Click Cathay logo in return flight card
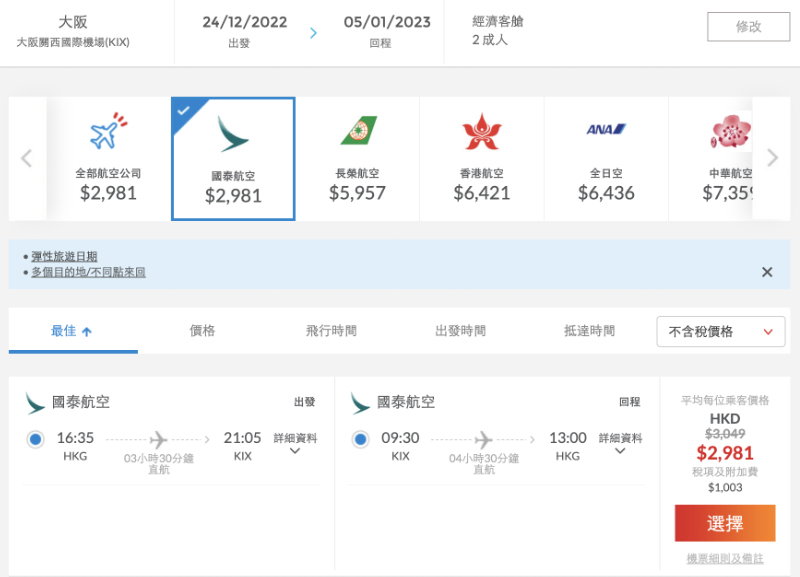The height and width of the screenshot is (577, 800). [360, 403]
